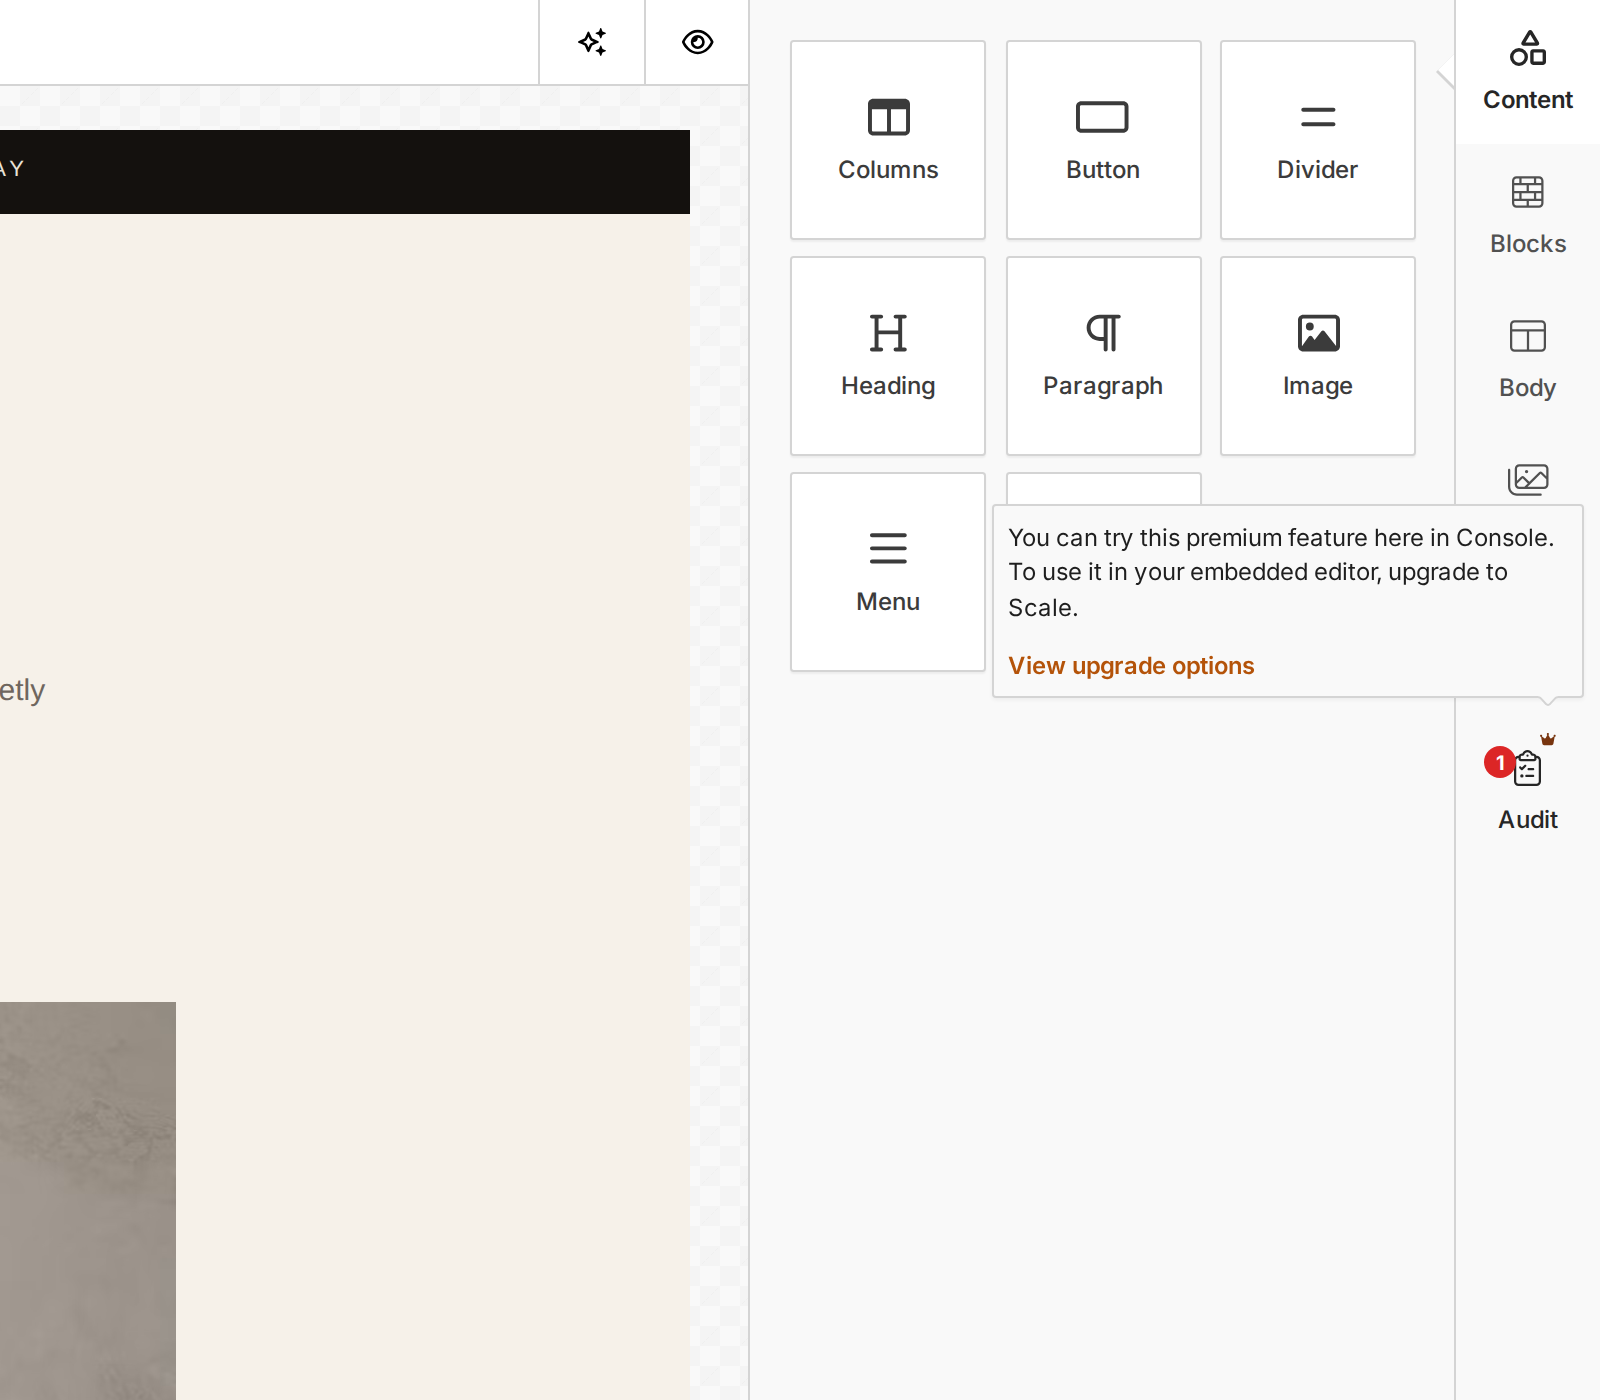Click the premium crown icon above Audit
Image resolution: width=1600 pixels, height=1400 pixels.
point(1548,739)
